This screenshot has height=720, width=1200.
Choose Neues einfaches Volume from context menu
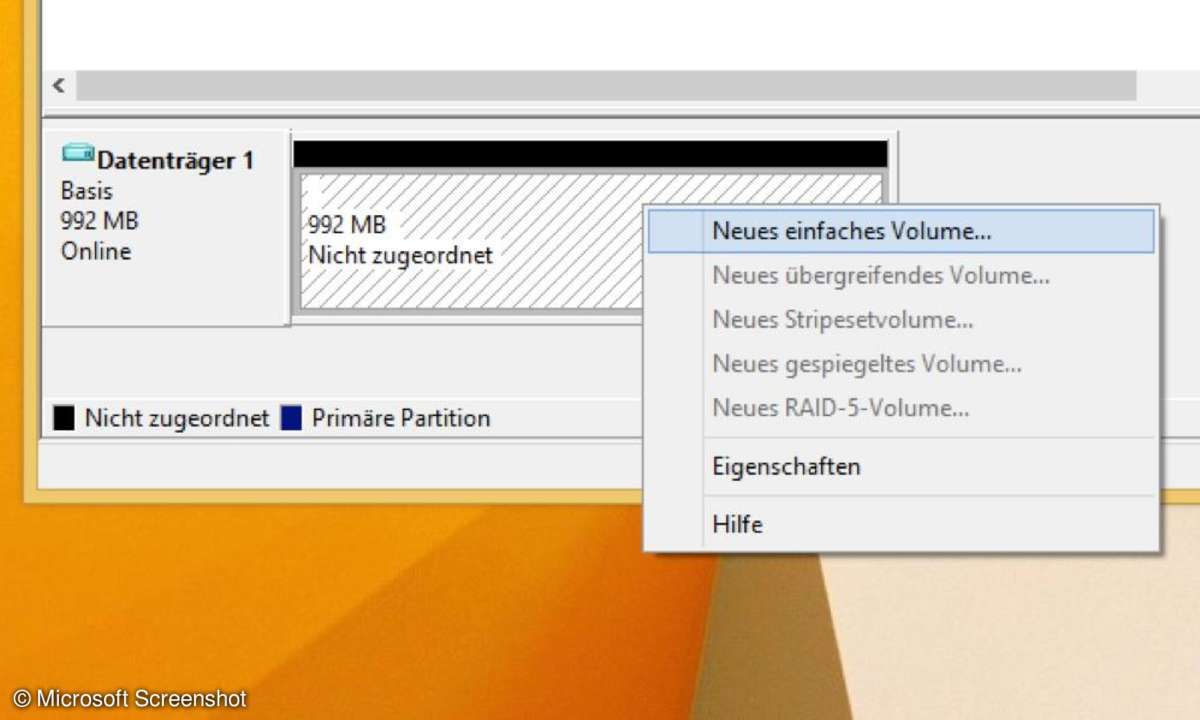click(x=901, y=231)
